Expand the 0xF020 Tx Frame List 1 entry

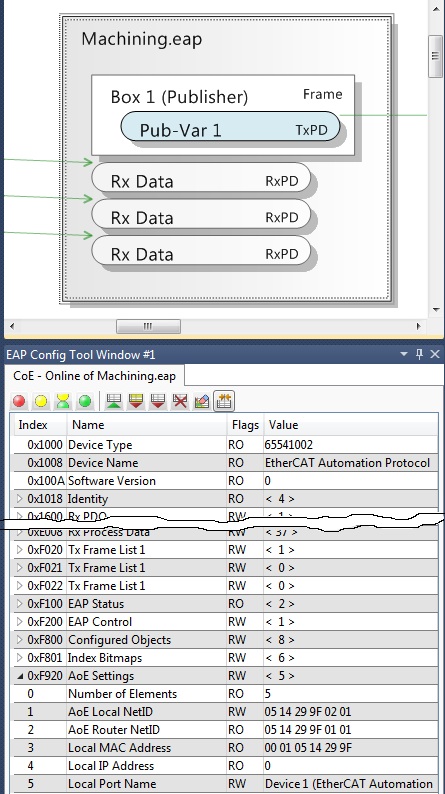tap(20, 549)
